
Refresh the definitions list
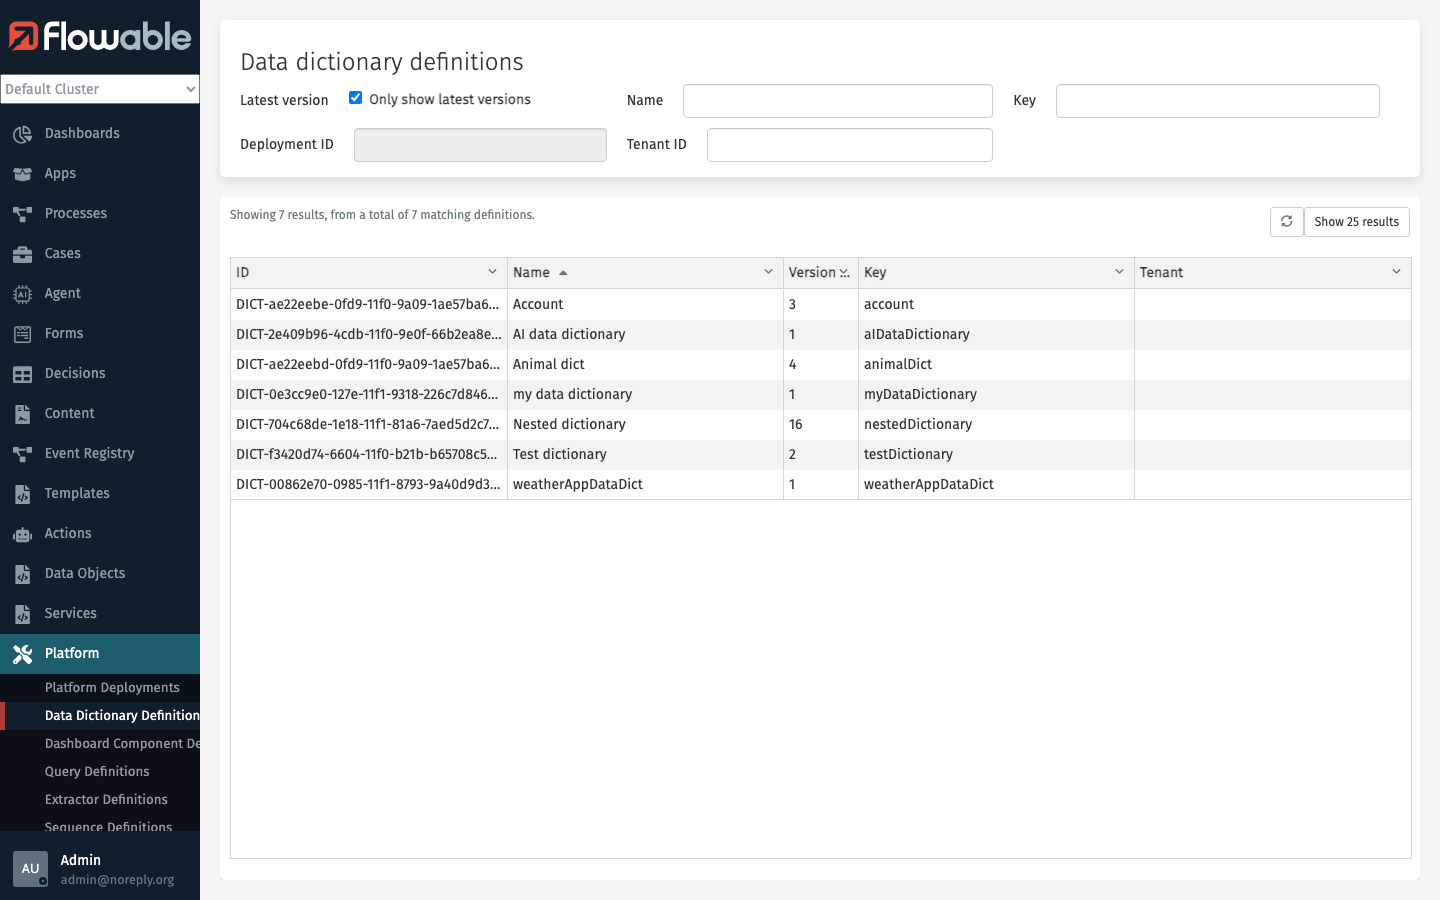(1286, 221)
